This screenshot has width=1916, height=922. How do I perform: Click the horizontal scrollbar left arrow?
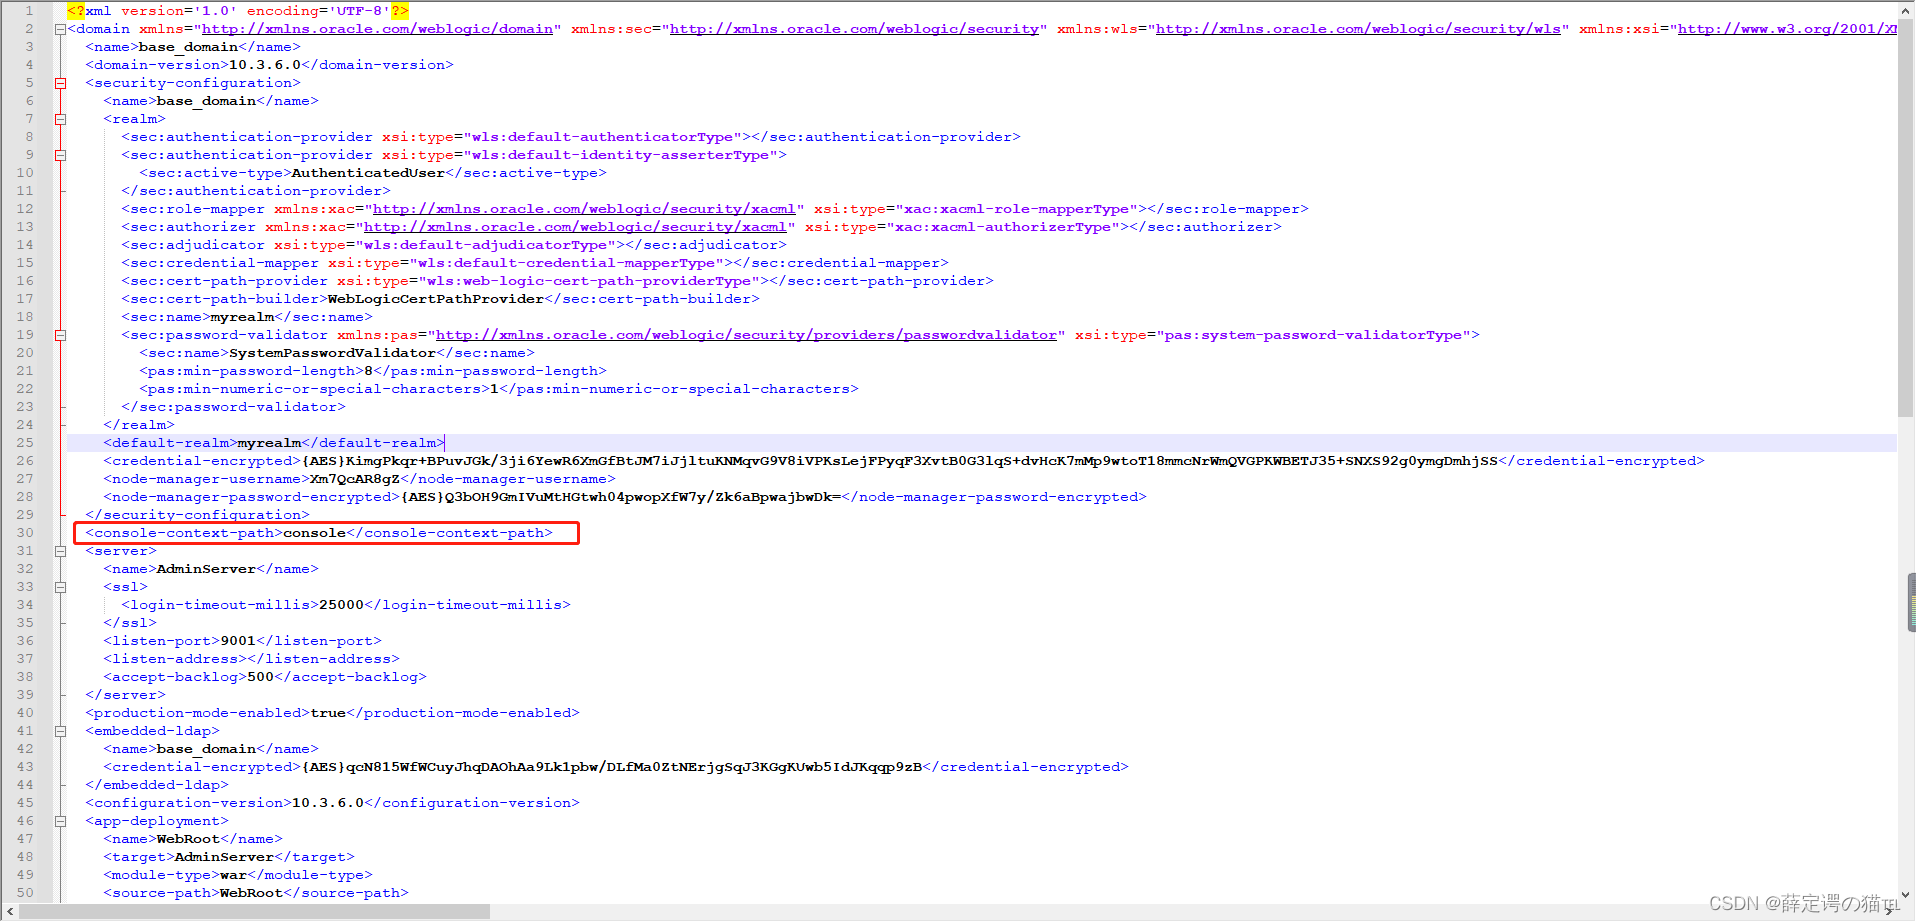point(9,912)
